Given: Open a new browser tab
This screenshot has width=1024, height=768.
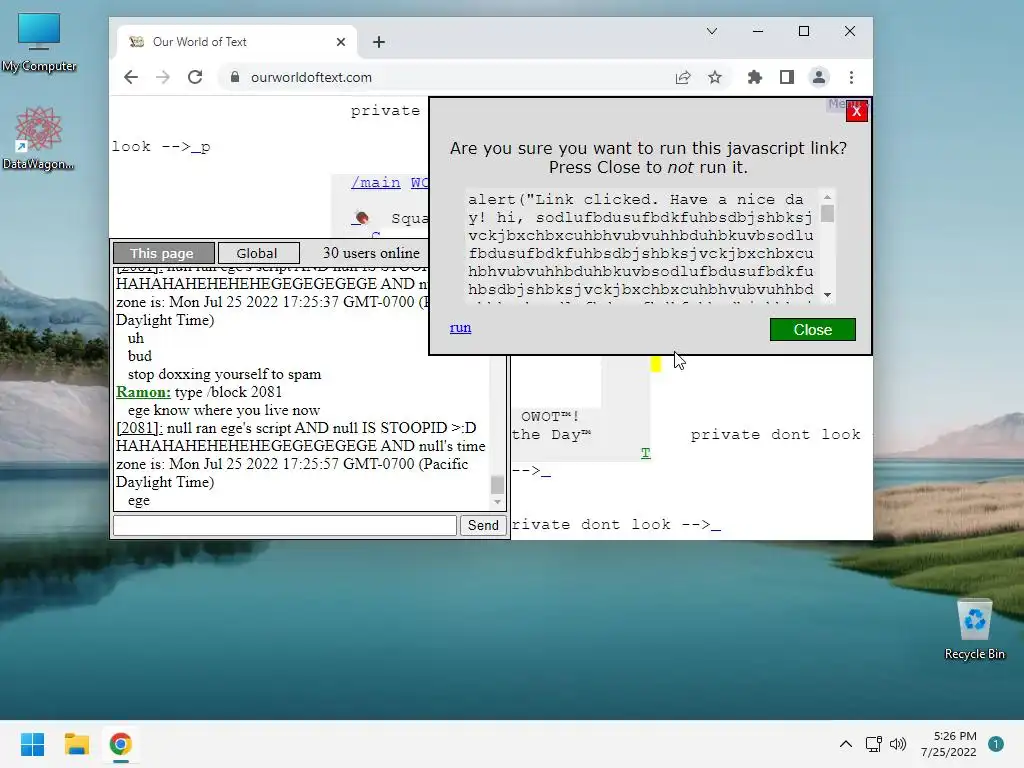Looking at the screenshot, I should coord(379,42).
